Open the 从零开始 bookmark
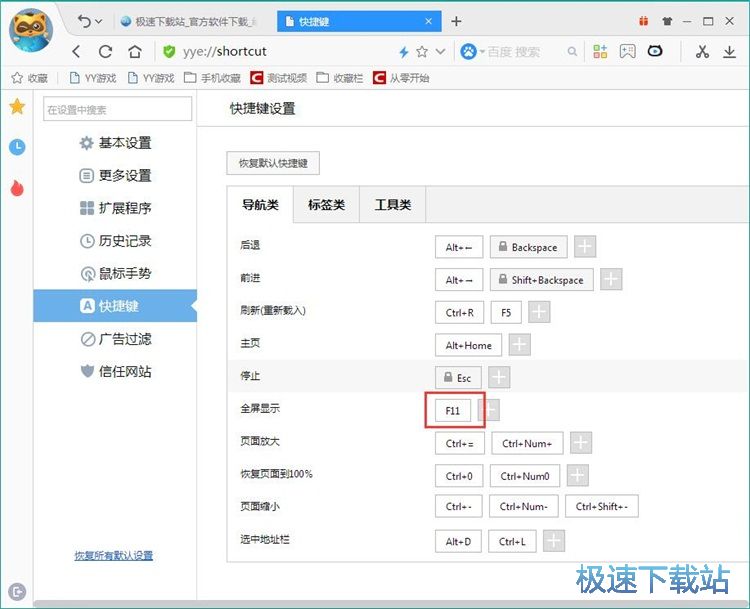The height and width of the screenshot is (609, 750). pyautogui.click(x=401, y=78)
